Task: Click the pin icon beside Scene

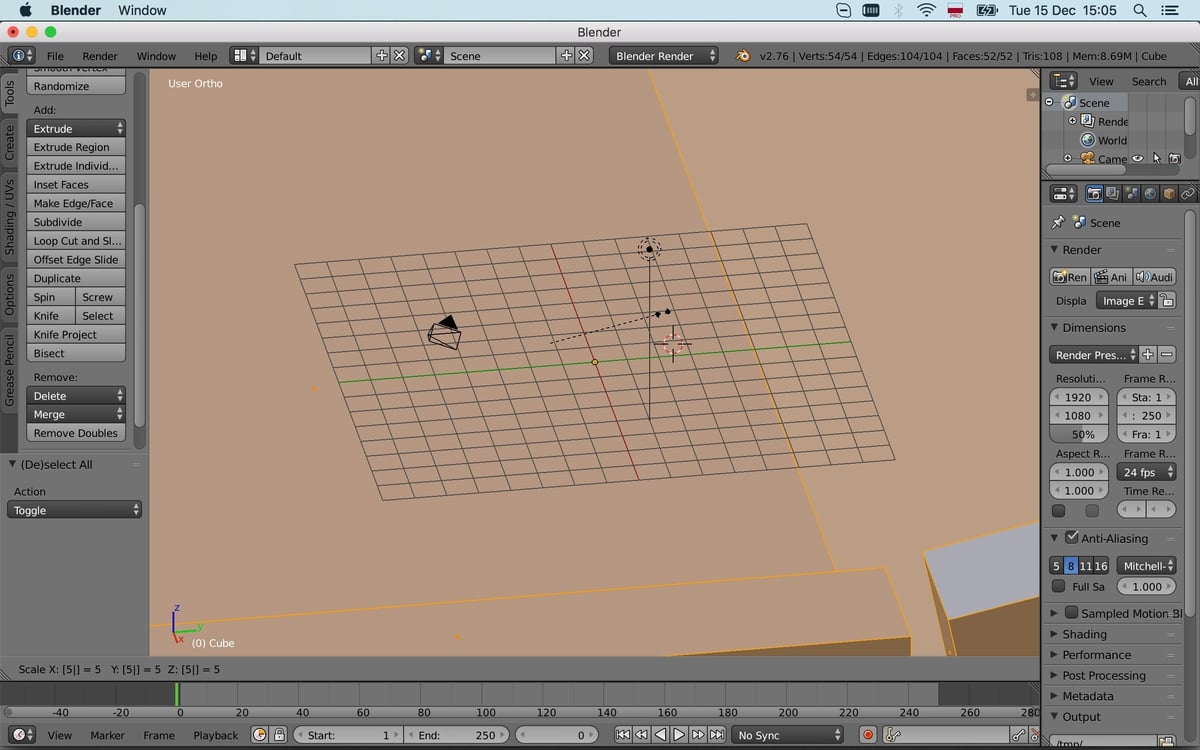Action: click(x=1058, y=223)
